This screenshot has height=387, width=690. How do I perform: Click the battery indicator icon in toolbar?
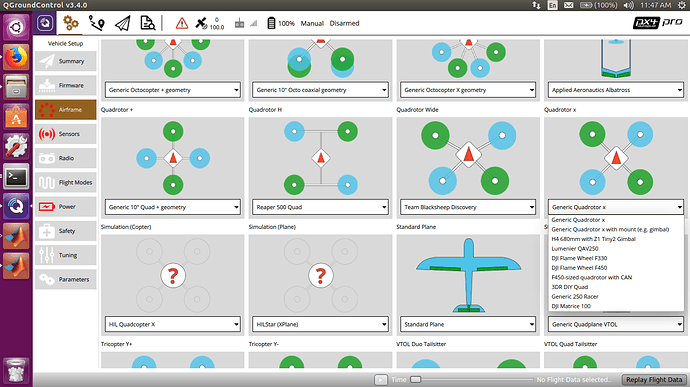point(271,23)
